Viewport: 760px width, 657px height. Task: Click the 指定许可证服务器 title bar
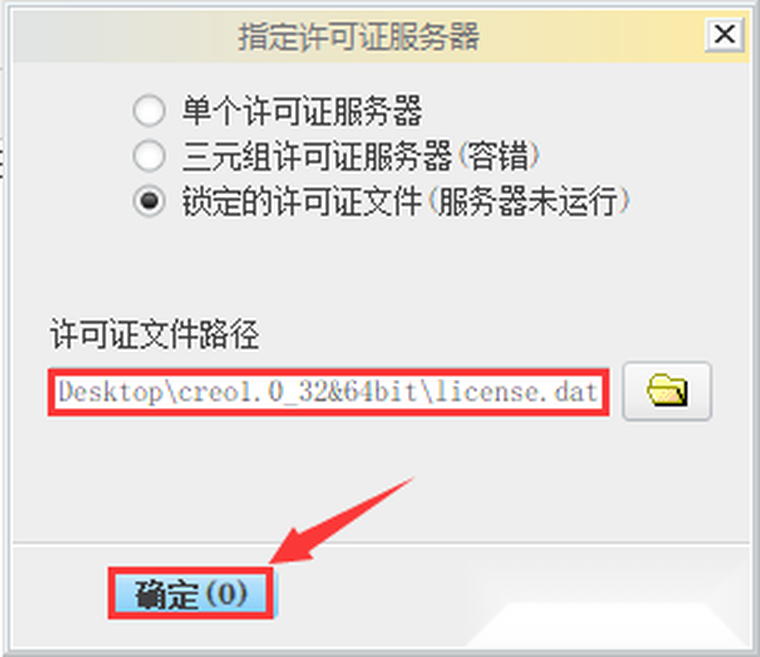click(x=359, y=36)
